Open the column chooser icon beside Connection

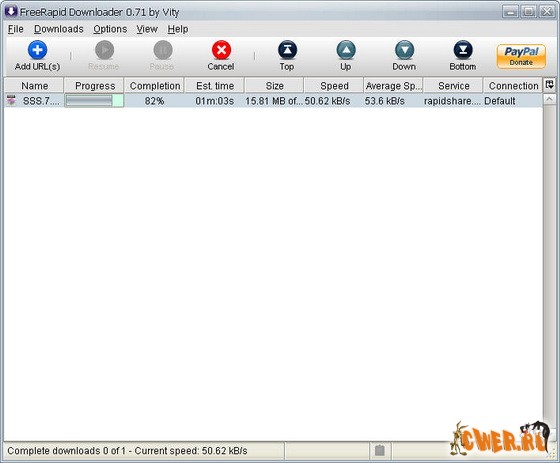click(550, 85)
